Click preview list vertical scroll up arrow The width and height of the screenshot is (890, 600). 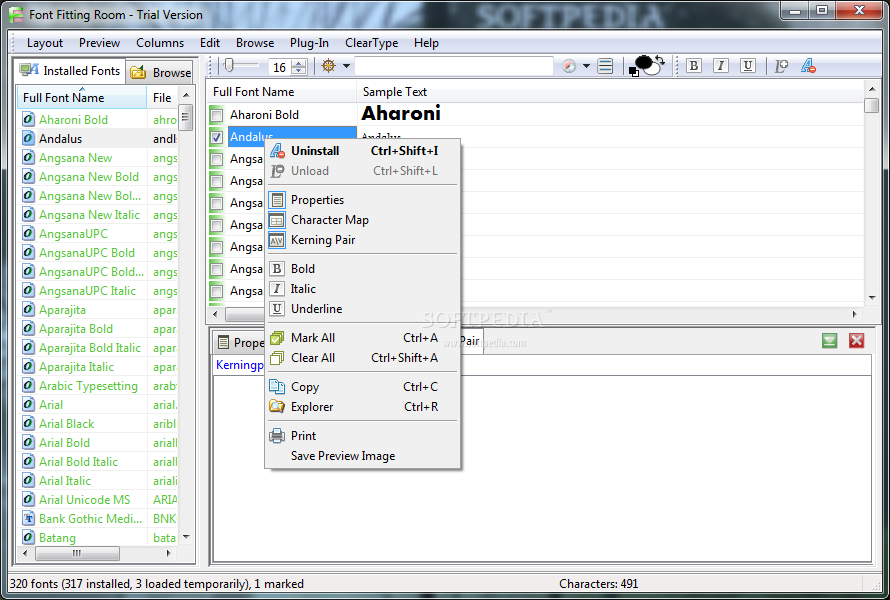click(x=872, y=89)
